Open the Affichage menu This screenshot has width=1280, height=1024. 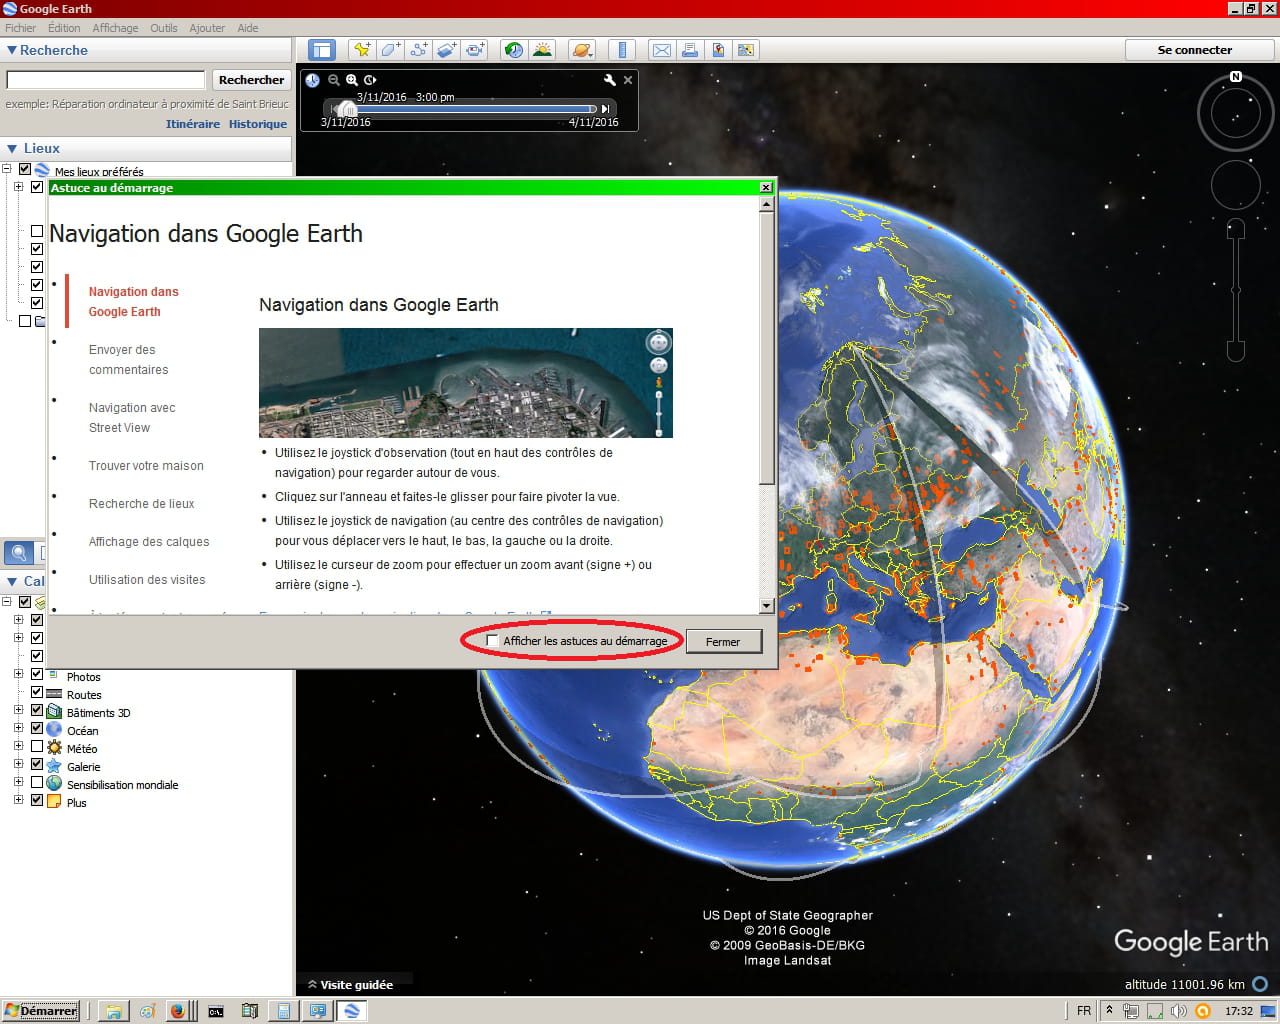[x=115, y=28]
